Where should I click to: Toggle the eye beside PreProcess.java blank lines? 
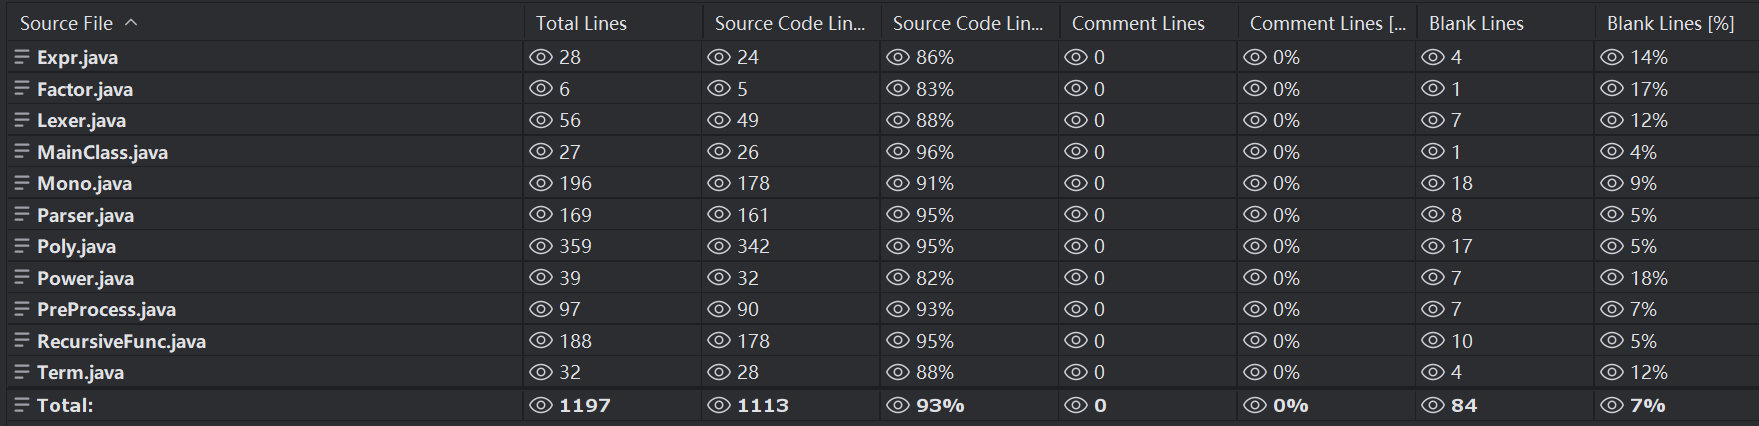click(1433, 309)
